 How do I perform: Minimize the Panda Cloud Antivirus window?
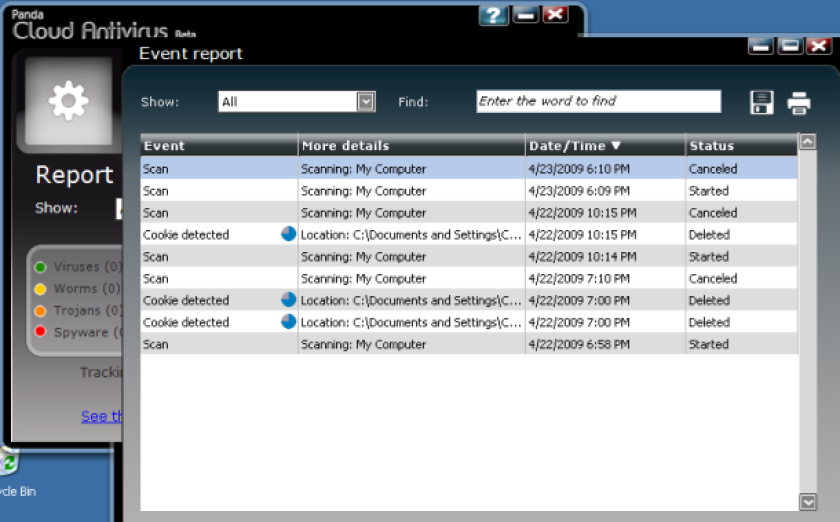(x=526, y=15)
